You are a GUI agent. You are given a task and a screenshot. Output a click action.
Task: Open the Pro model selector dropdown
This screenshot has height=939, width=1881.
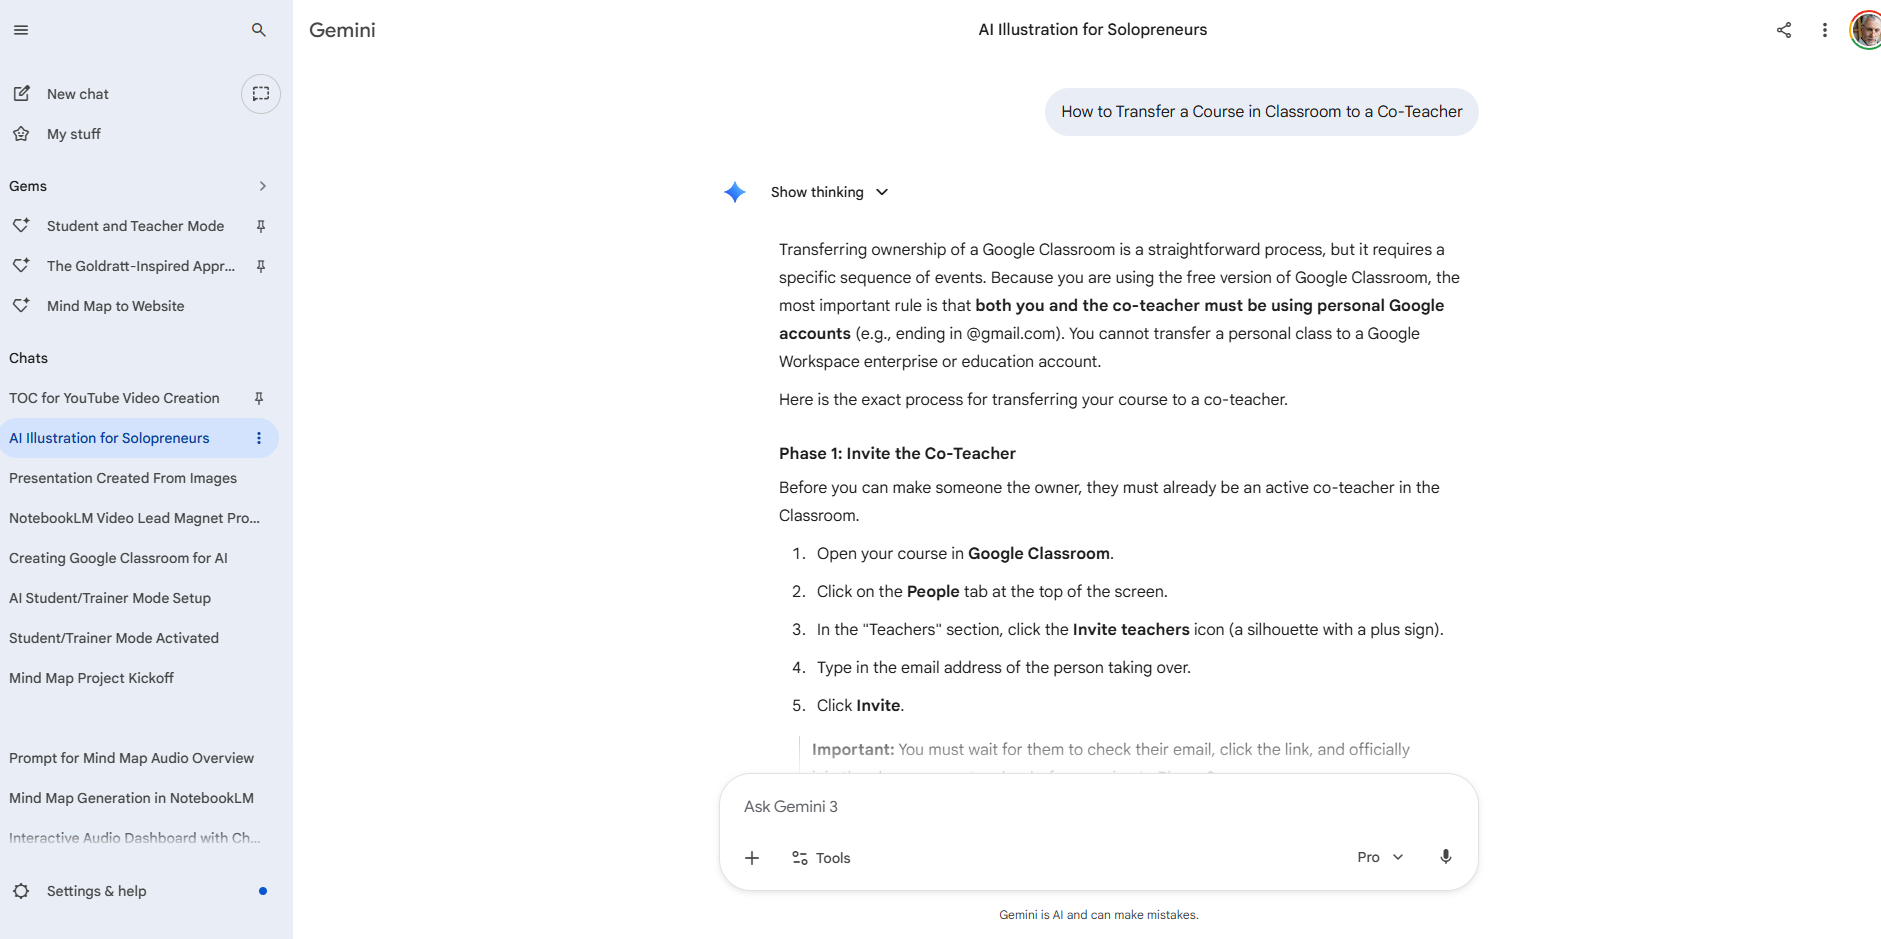pos(1380,857)
